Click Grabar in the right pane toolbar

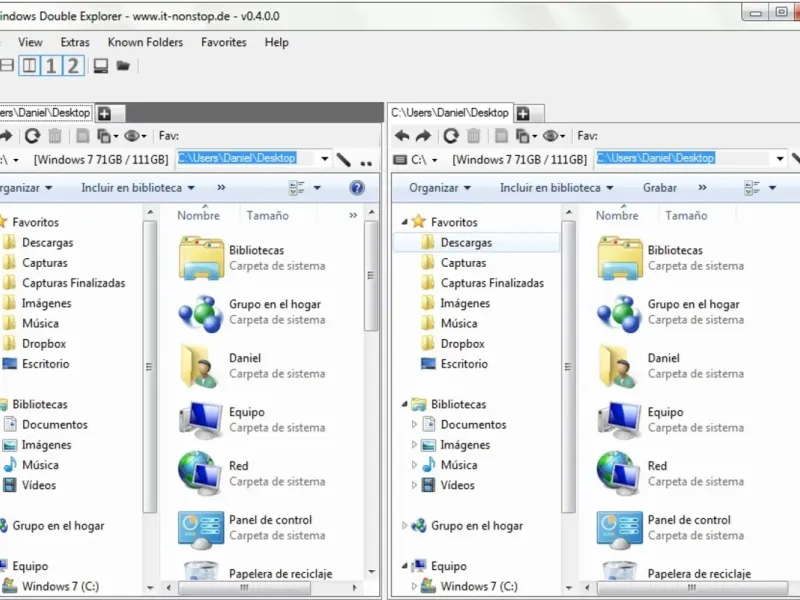click(x=660, y=188)
